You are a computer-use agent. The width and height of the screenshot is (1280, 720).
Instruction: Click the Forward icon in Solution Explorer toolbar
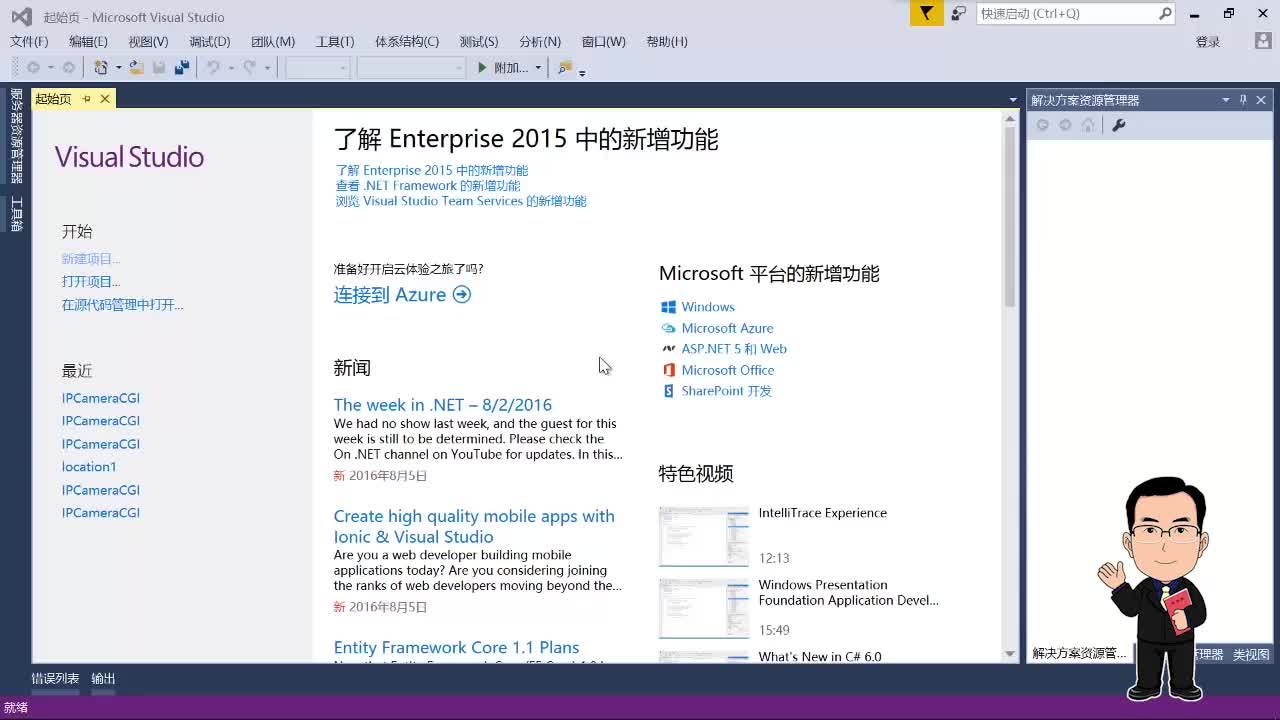1065,125
